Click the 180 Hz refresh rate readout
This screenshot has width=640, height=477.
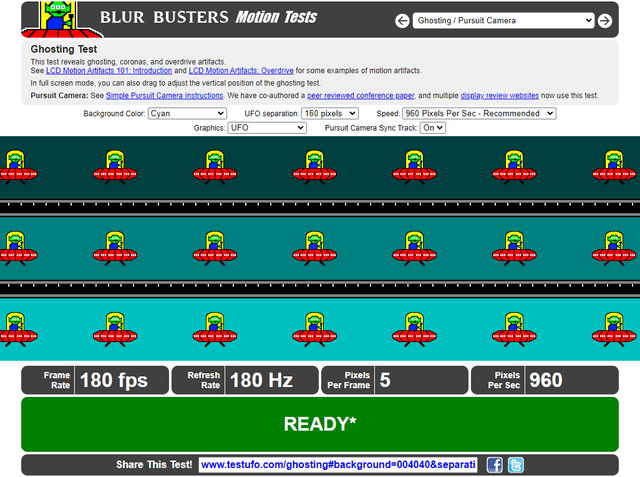coord(261,380)
